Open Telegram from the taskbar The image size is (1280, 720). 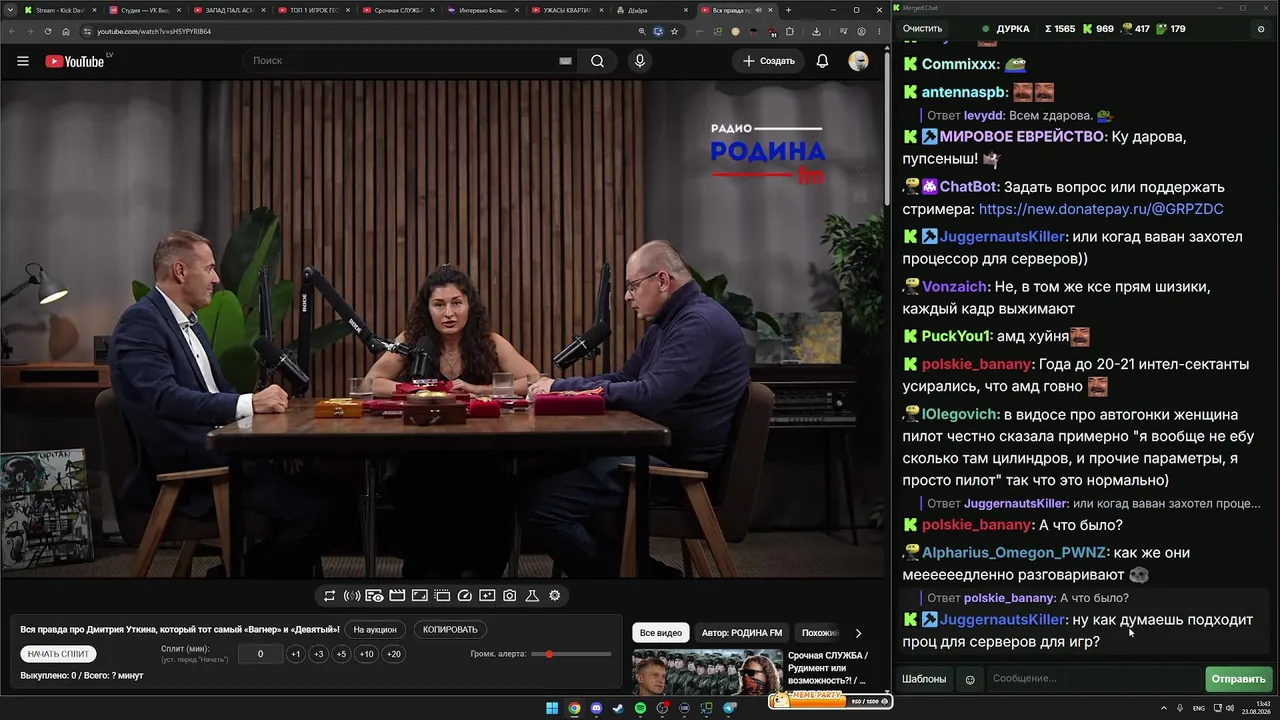(x=729, y=708)
